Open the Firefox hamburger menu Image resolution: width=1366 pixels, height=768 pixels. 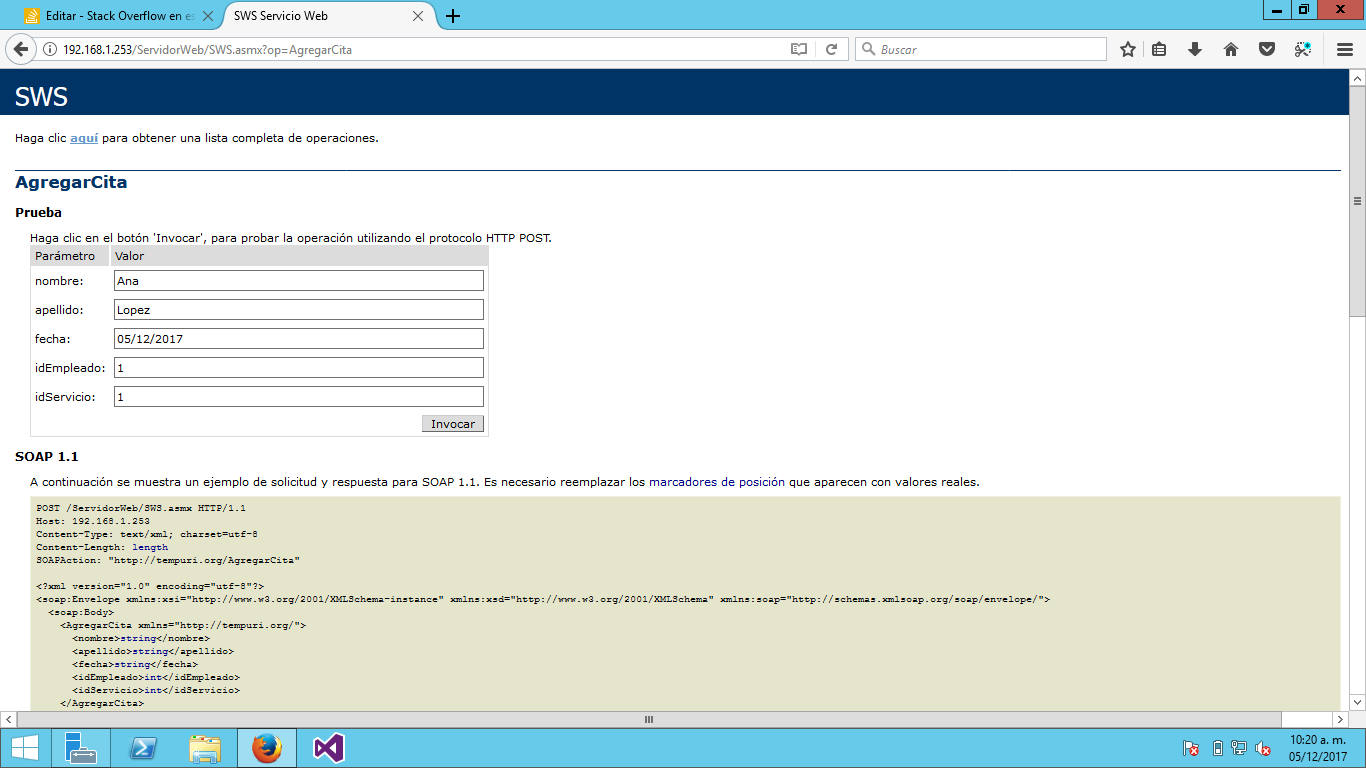click(1345, 49)
